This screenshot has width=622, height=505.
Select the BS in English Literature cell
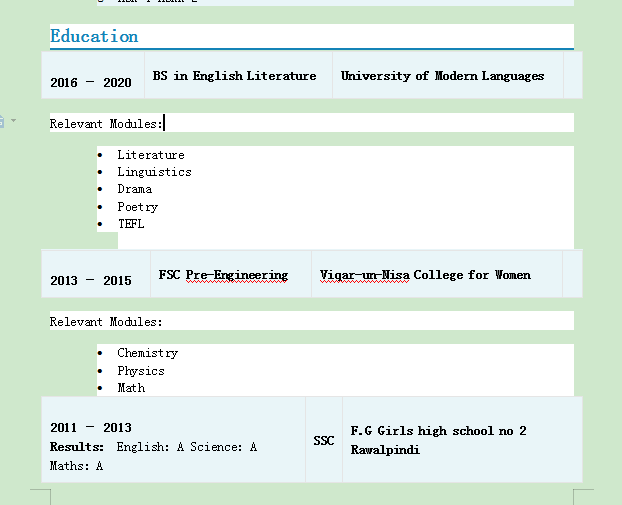(234, 76)
